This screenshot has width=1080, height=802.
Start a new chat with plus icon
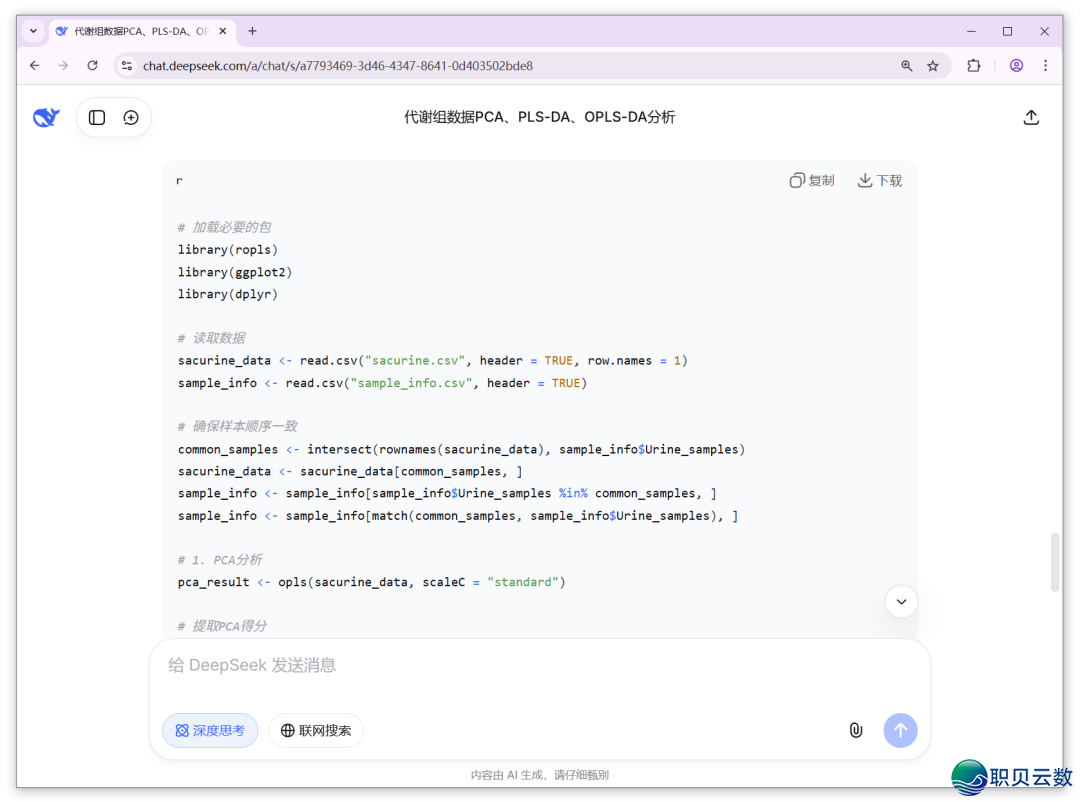point(131,117)
